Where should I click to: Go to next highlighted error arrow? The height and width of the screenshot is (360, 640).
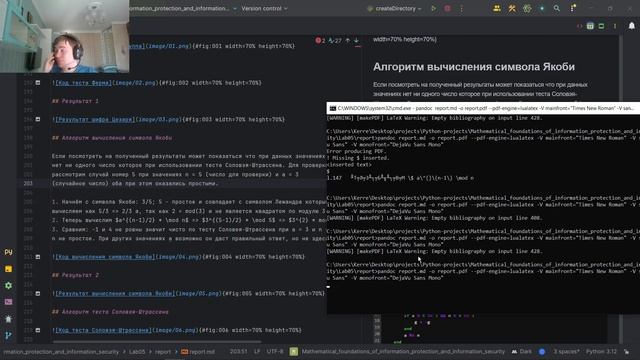356,40
